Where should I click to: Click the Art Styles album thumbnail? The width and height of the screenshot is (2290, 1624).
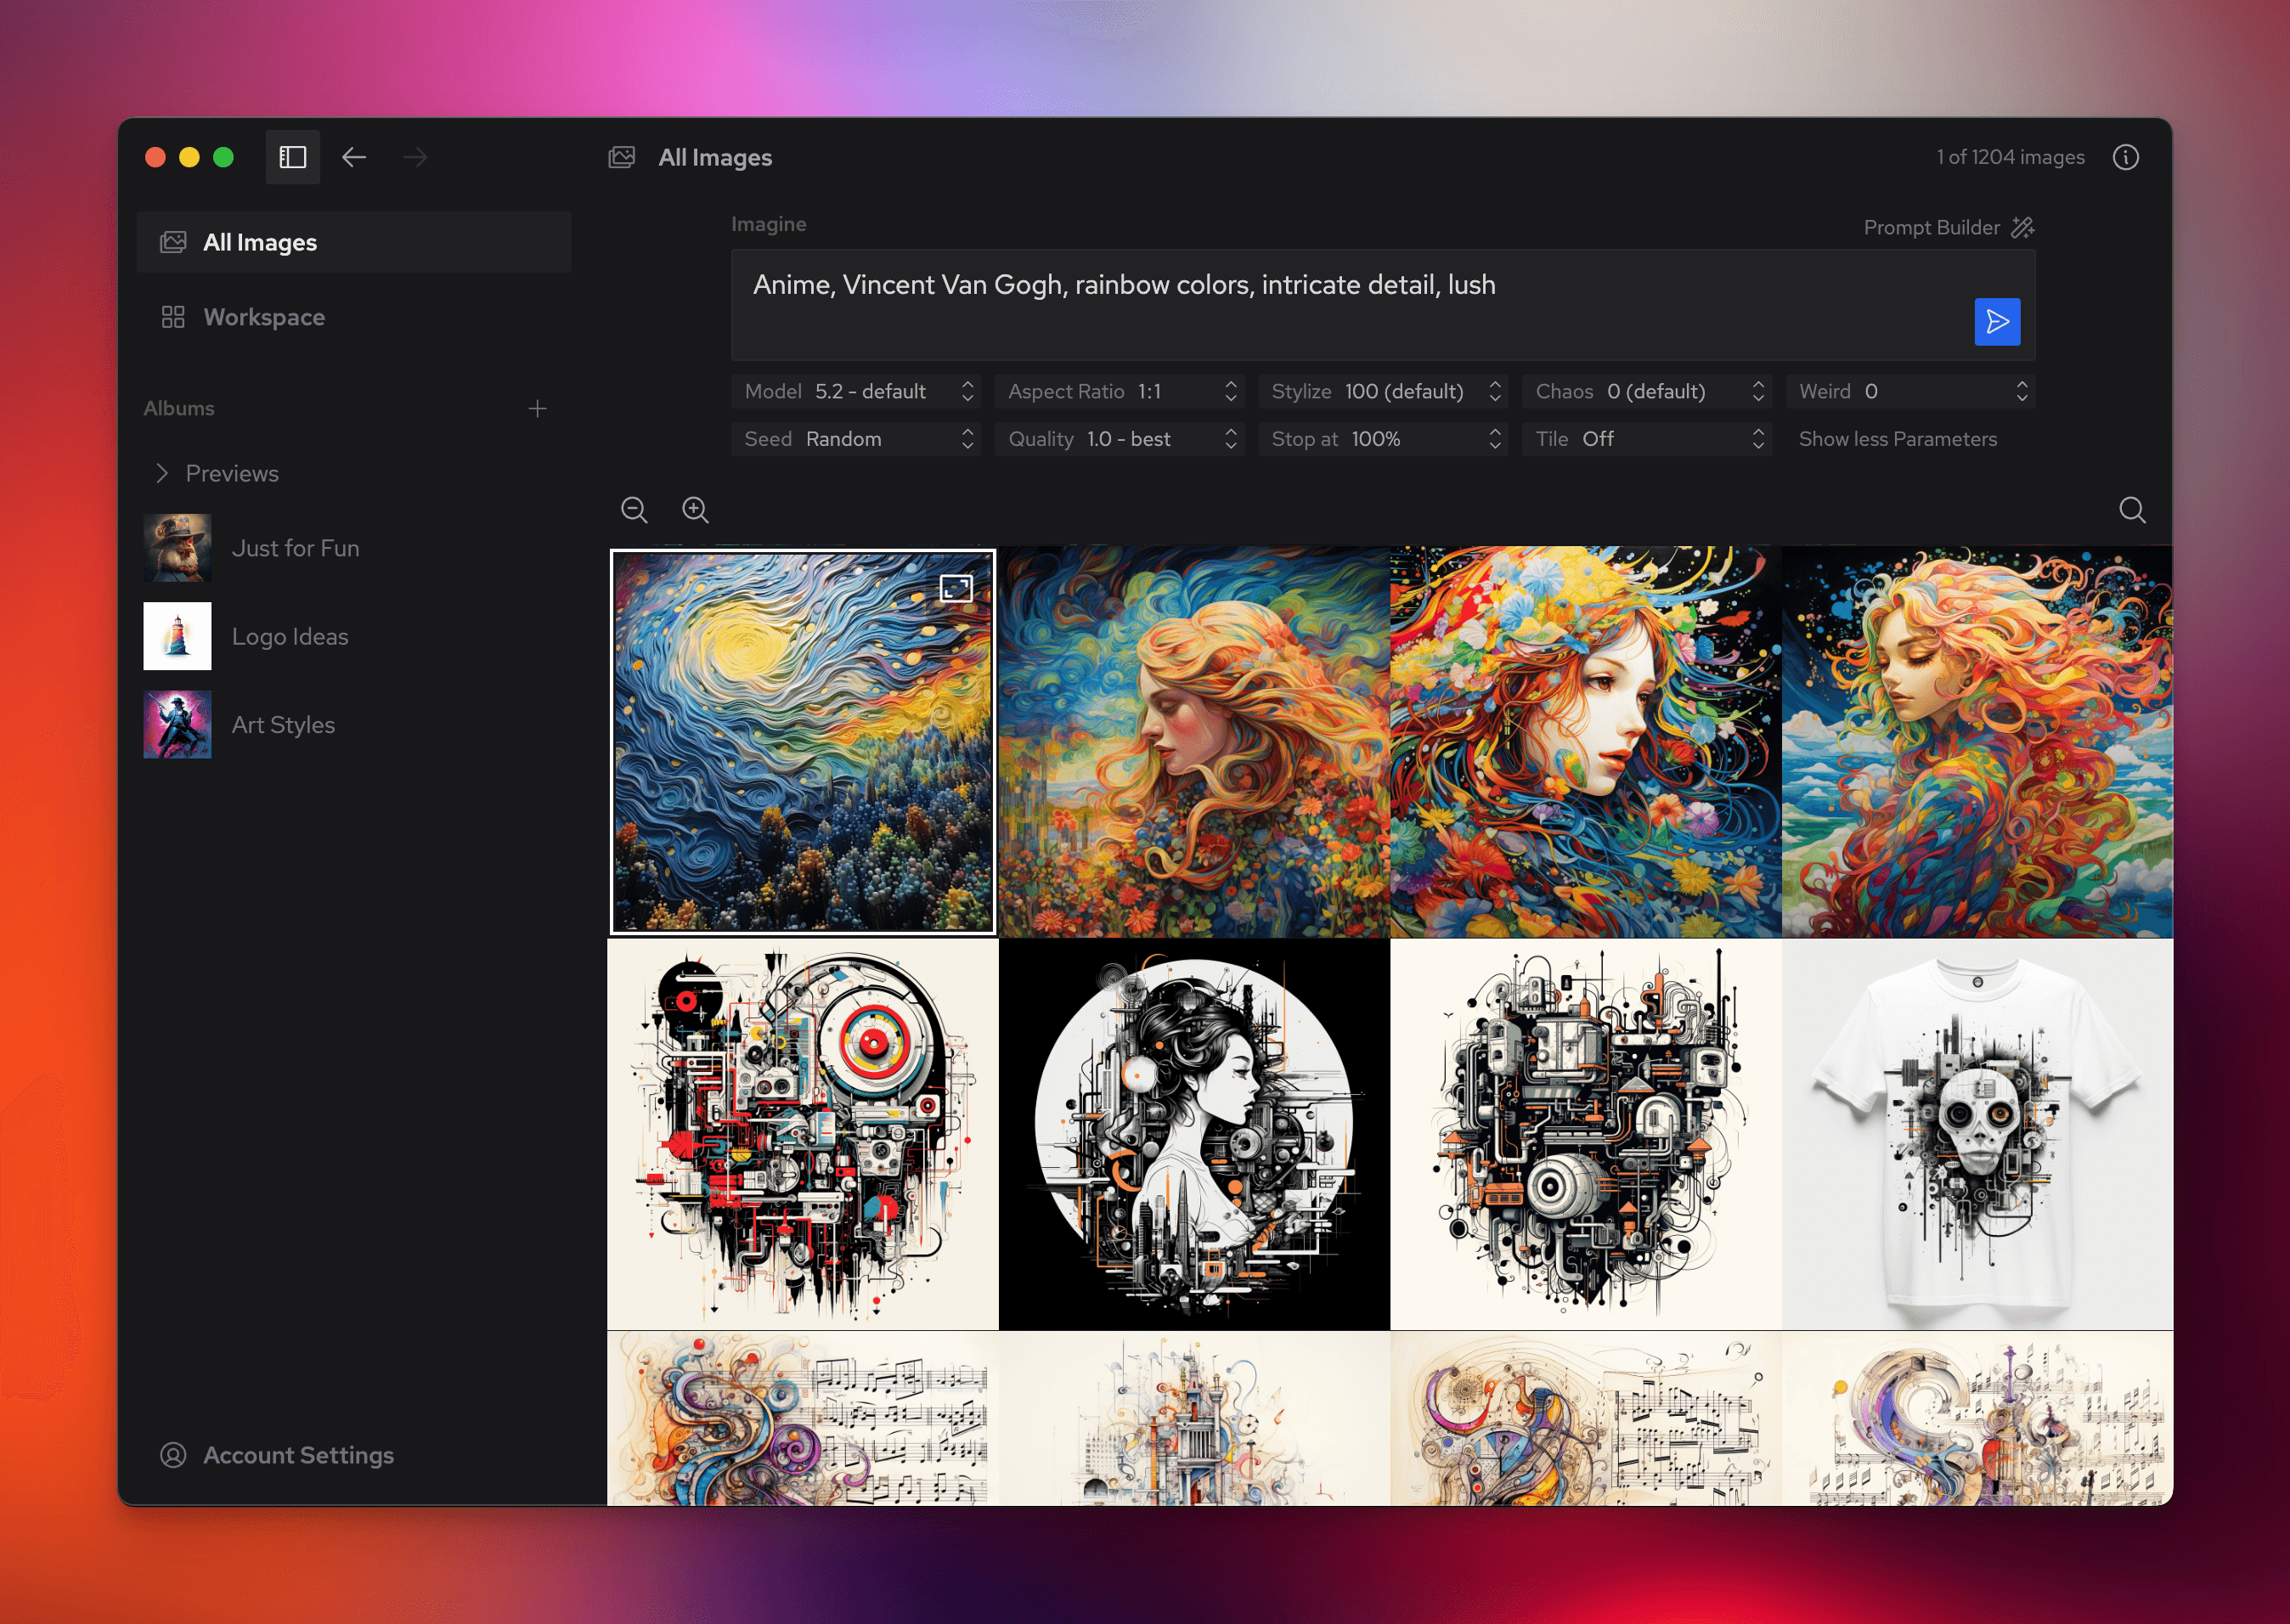pyautogui.click(x=177, y=724)
